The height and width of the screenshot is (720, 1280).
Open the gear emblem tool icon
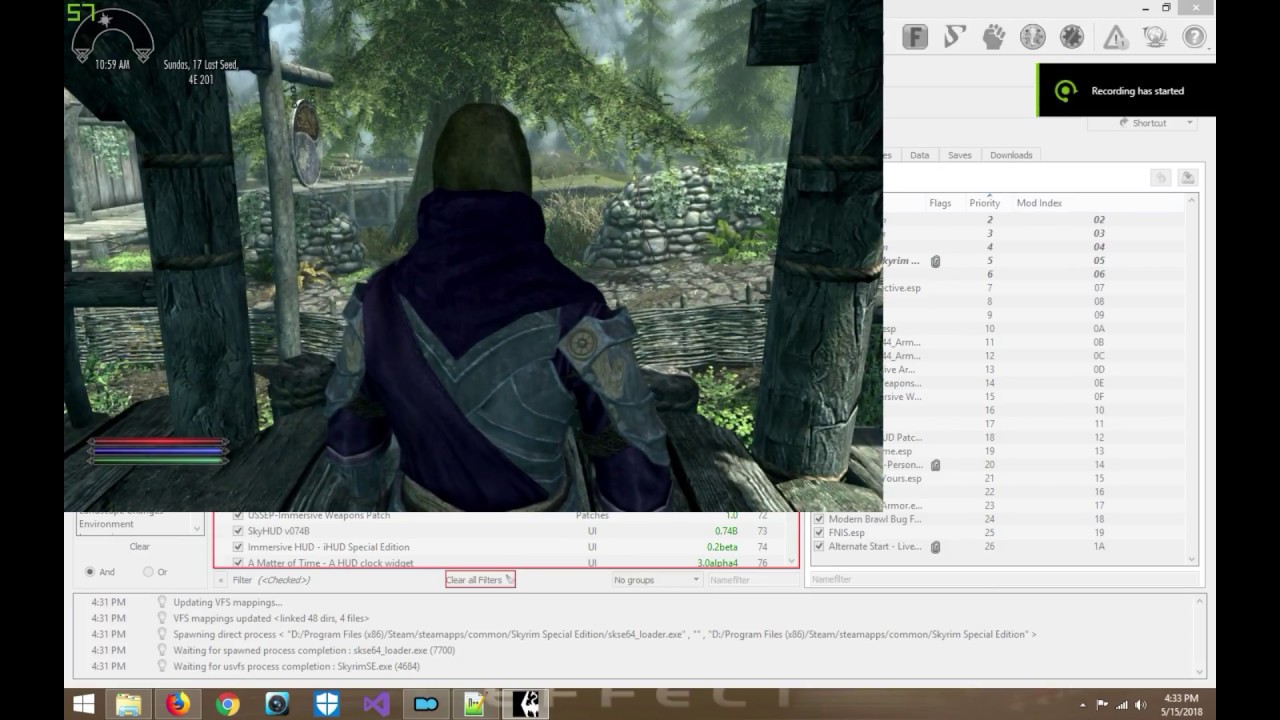(1072, 38)
